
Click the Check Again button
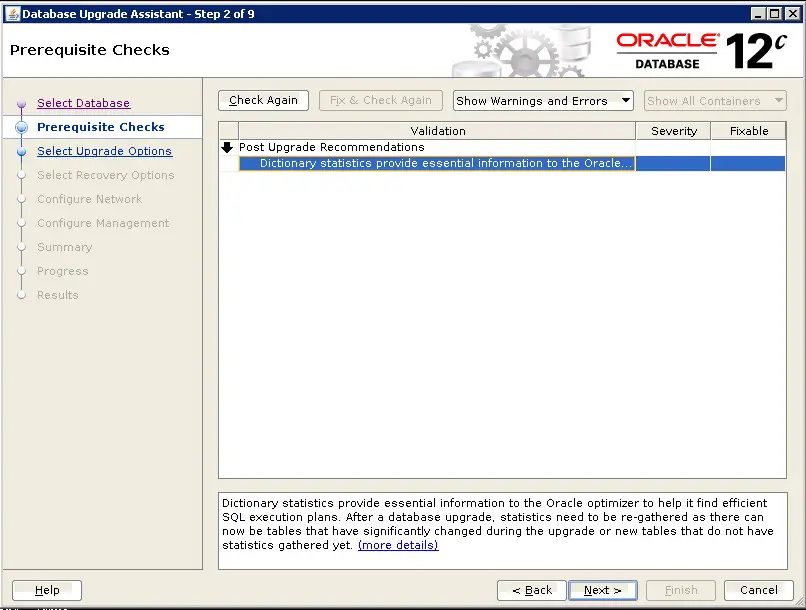tap(263, 100)
